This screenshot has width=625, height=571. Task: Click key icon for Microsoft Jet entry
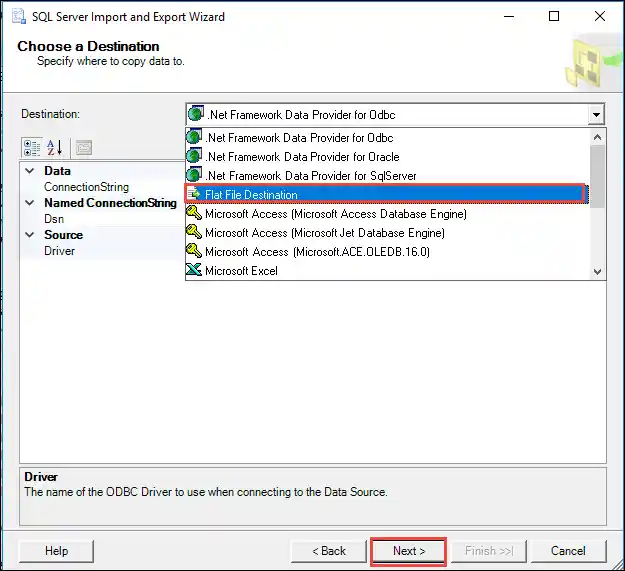194,232
